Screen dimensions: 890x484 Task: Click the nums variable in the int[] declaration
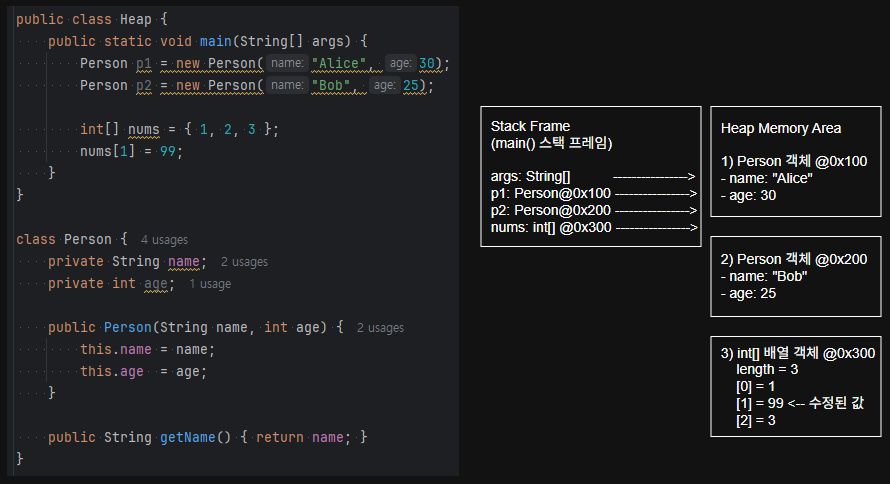144,130
